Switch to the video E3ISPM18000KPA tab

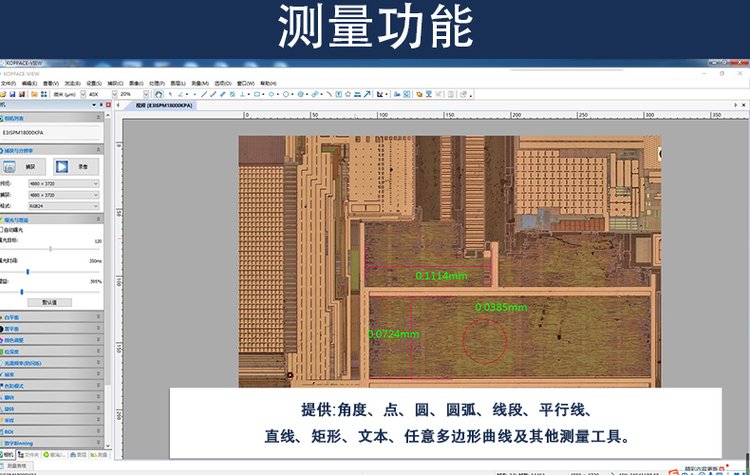pos(164,105)
